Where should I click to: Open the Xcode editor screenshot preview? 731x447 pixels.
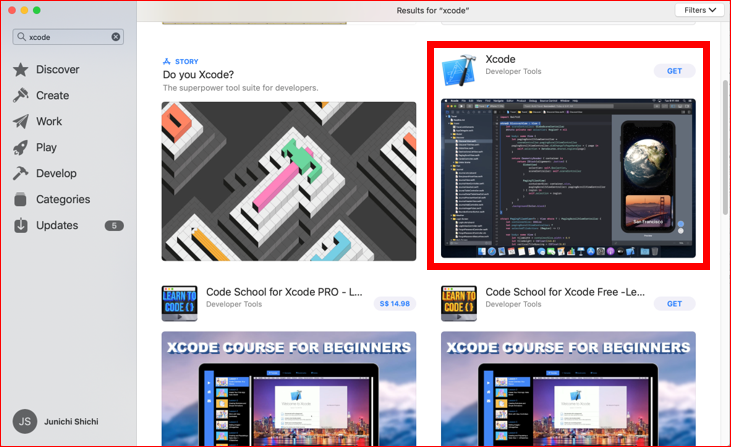tap(568, 178)
